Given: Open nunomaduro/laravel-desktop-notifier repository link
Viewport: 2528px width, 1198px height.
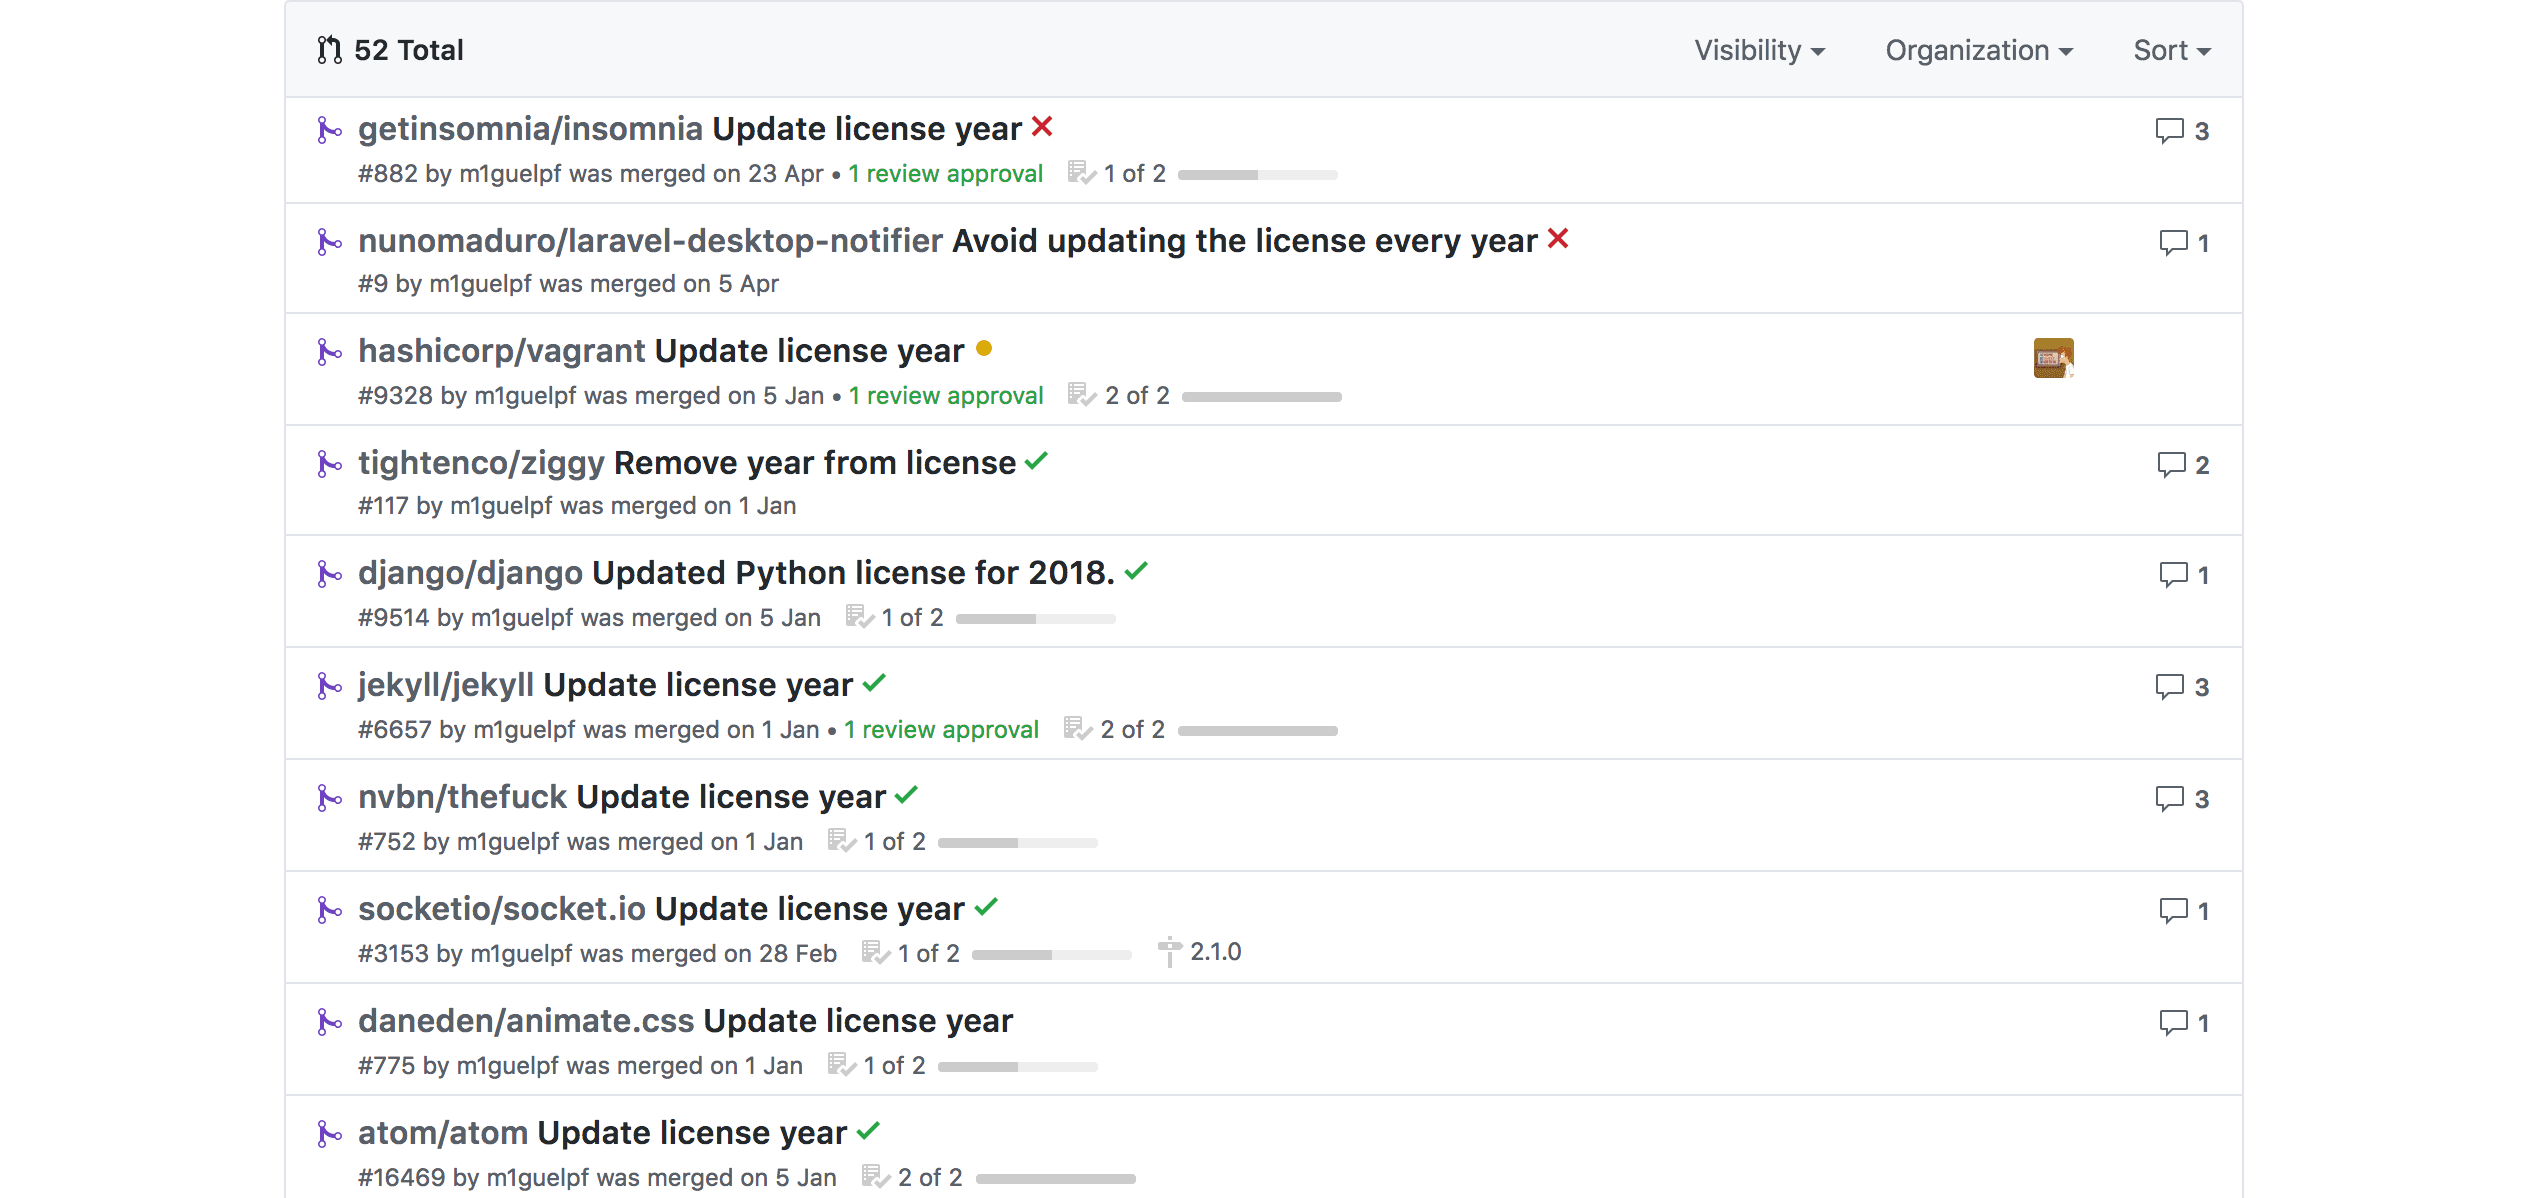Looking at the screenshot, I should 650,241.
